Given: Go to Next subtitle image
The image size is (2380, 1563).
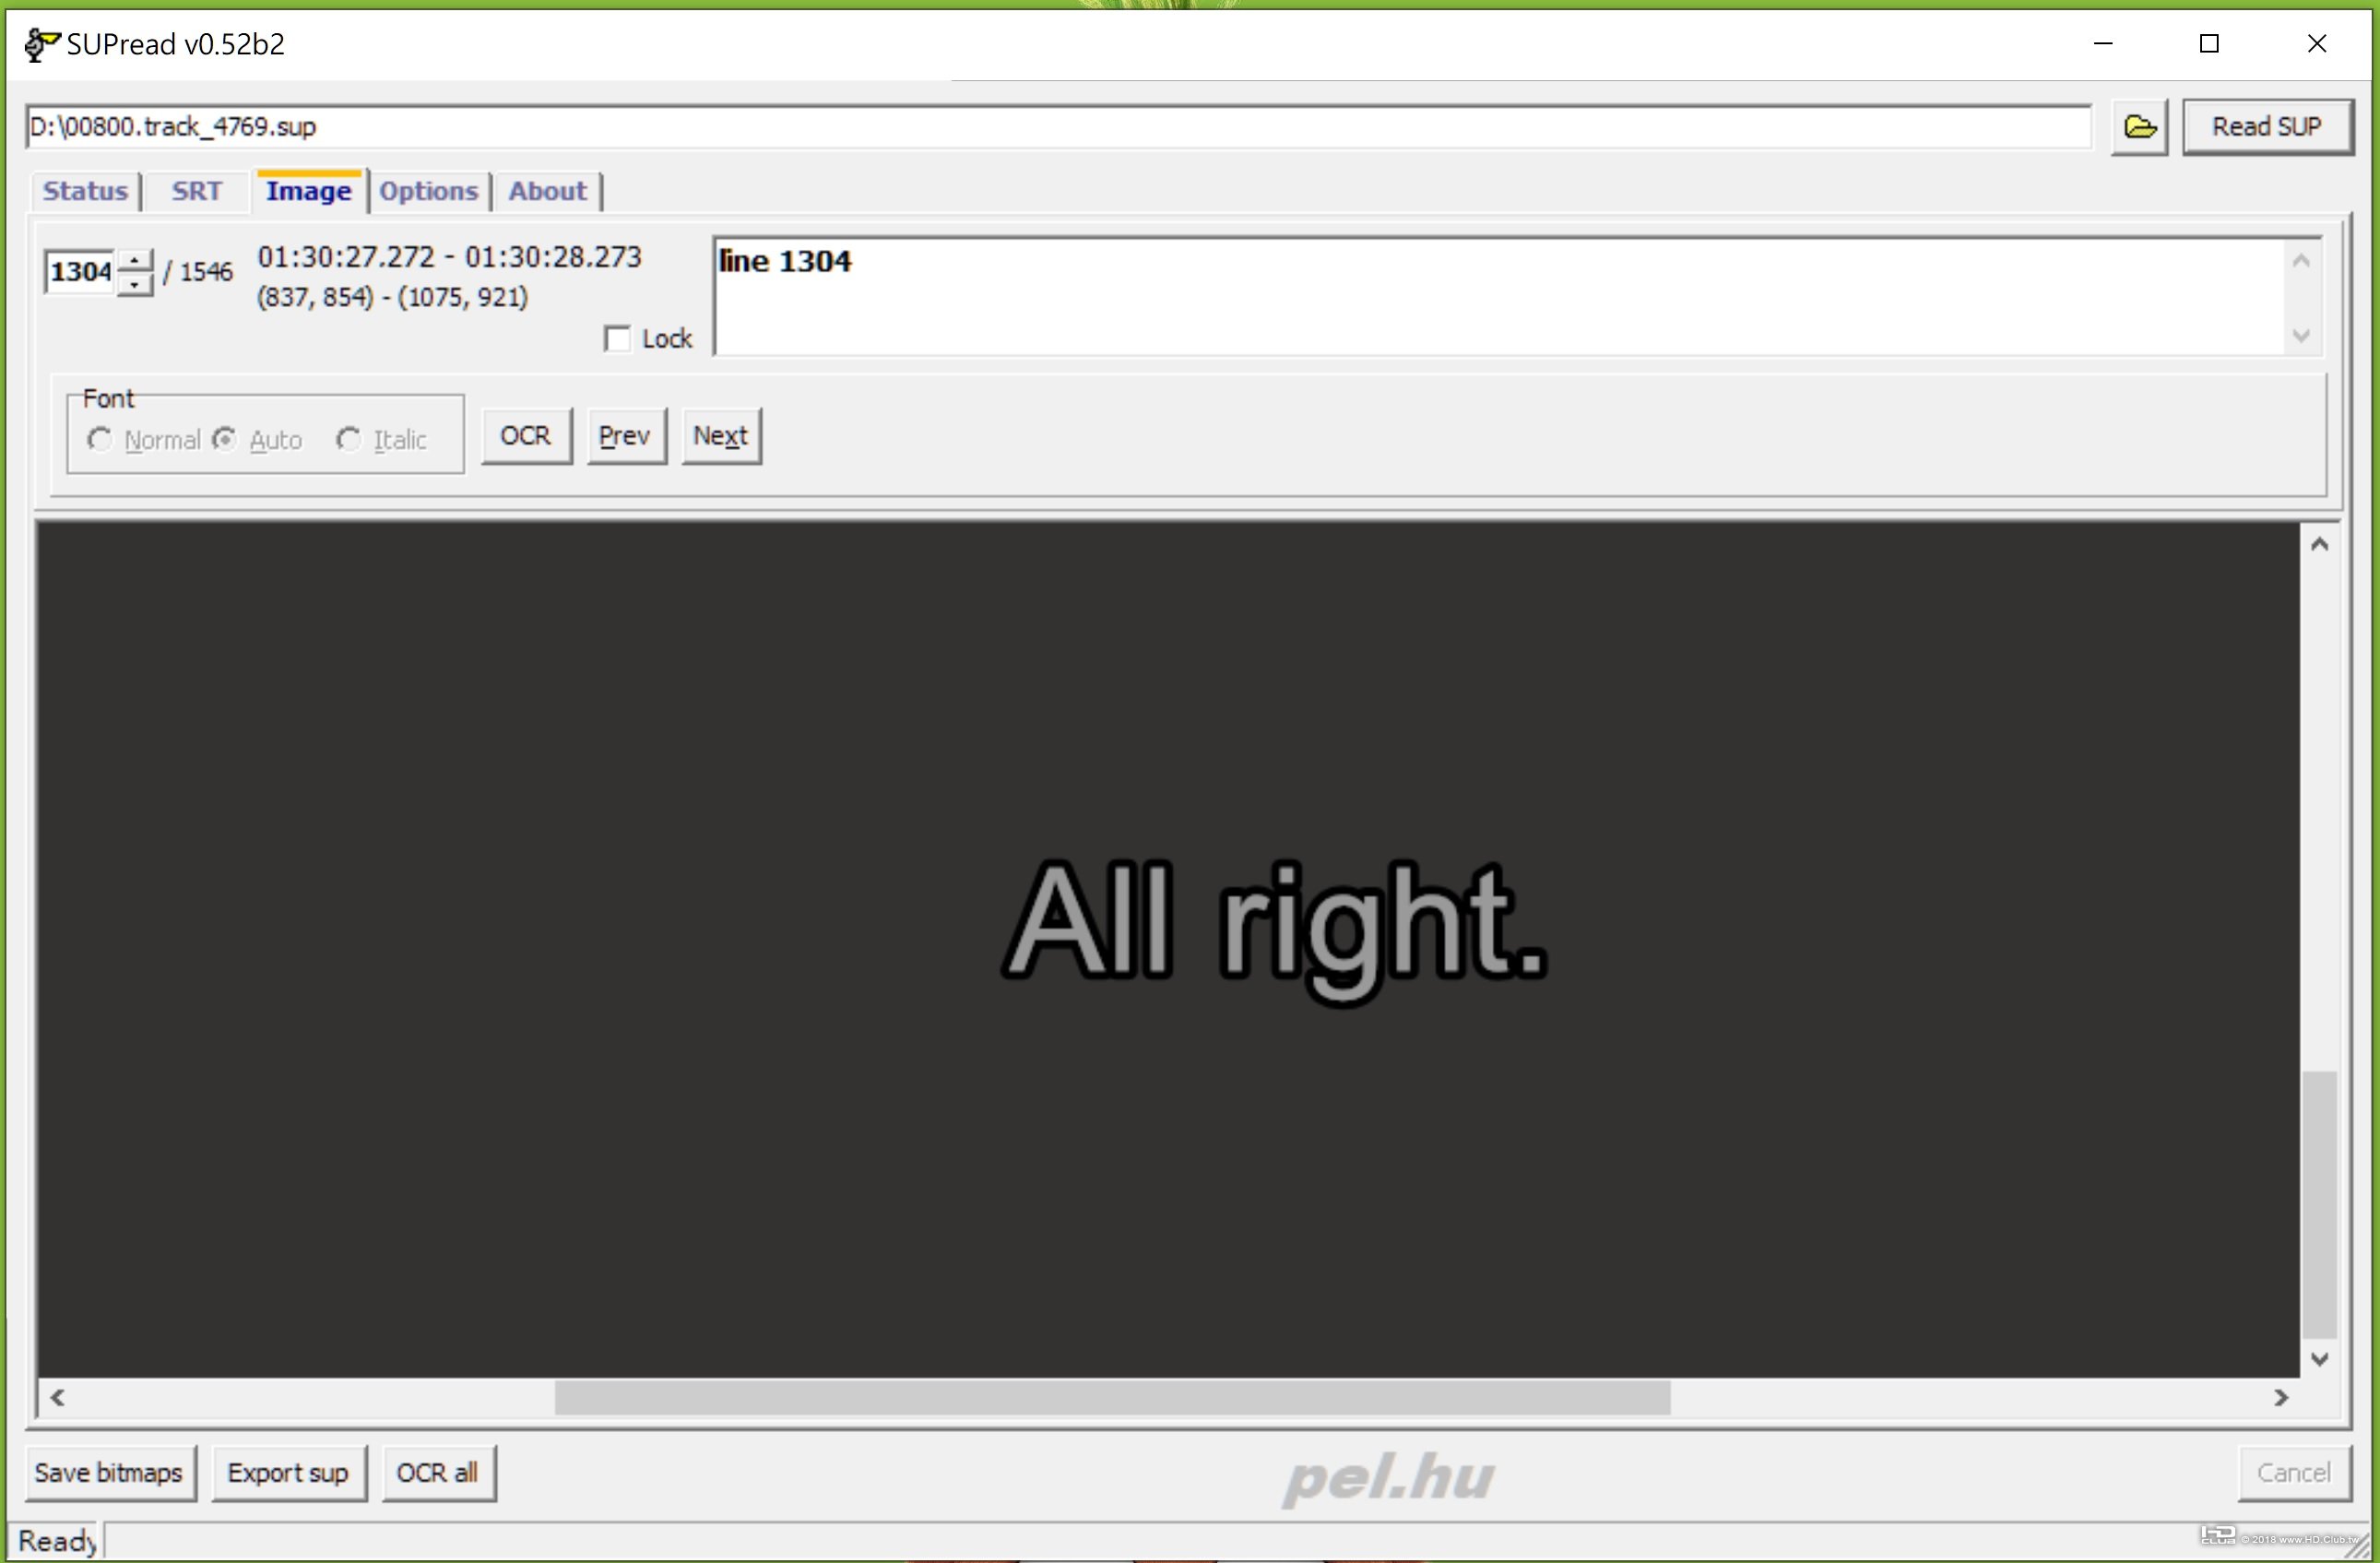Looking at the screenshot, I should click(x=720, y=436).
